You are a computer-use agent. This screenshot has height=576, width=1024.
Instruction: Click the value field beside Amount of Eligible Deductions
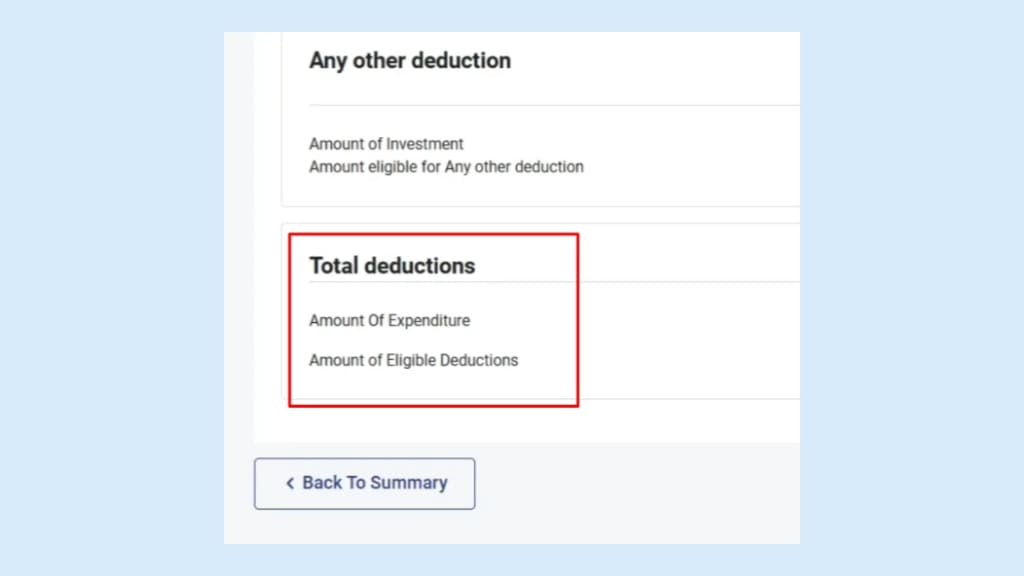(x=700, y=360)
